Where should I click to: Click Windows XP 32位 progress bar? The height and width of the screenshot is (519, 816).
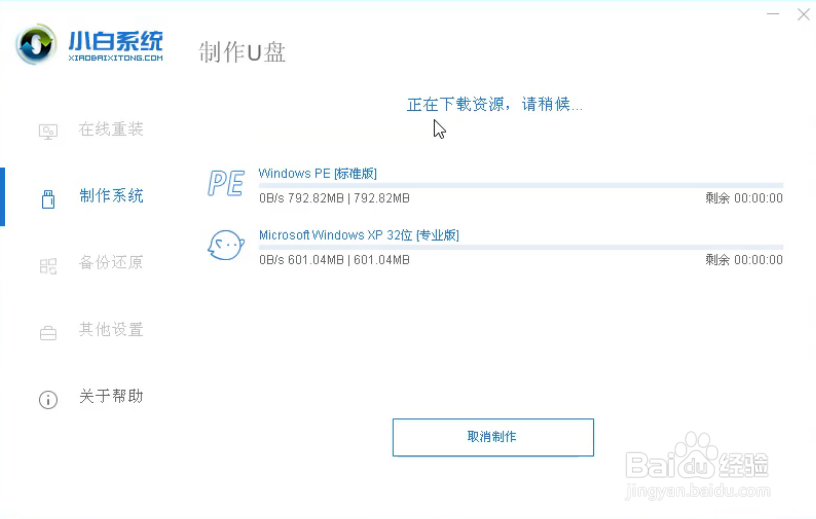[521, 247]
